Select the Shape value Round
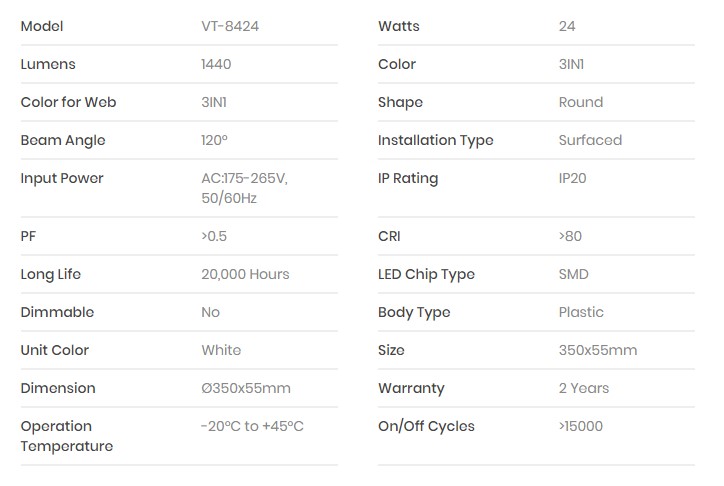The width and height of the screenshot is (724, 486). pyautogui.click(x=581, y=102)
